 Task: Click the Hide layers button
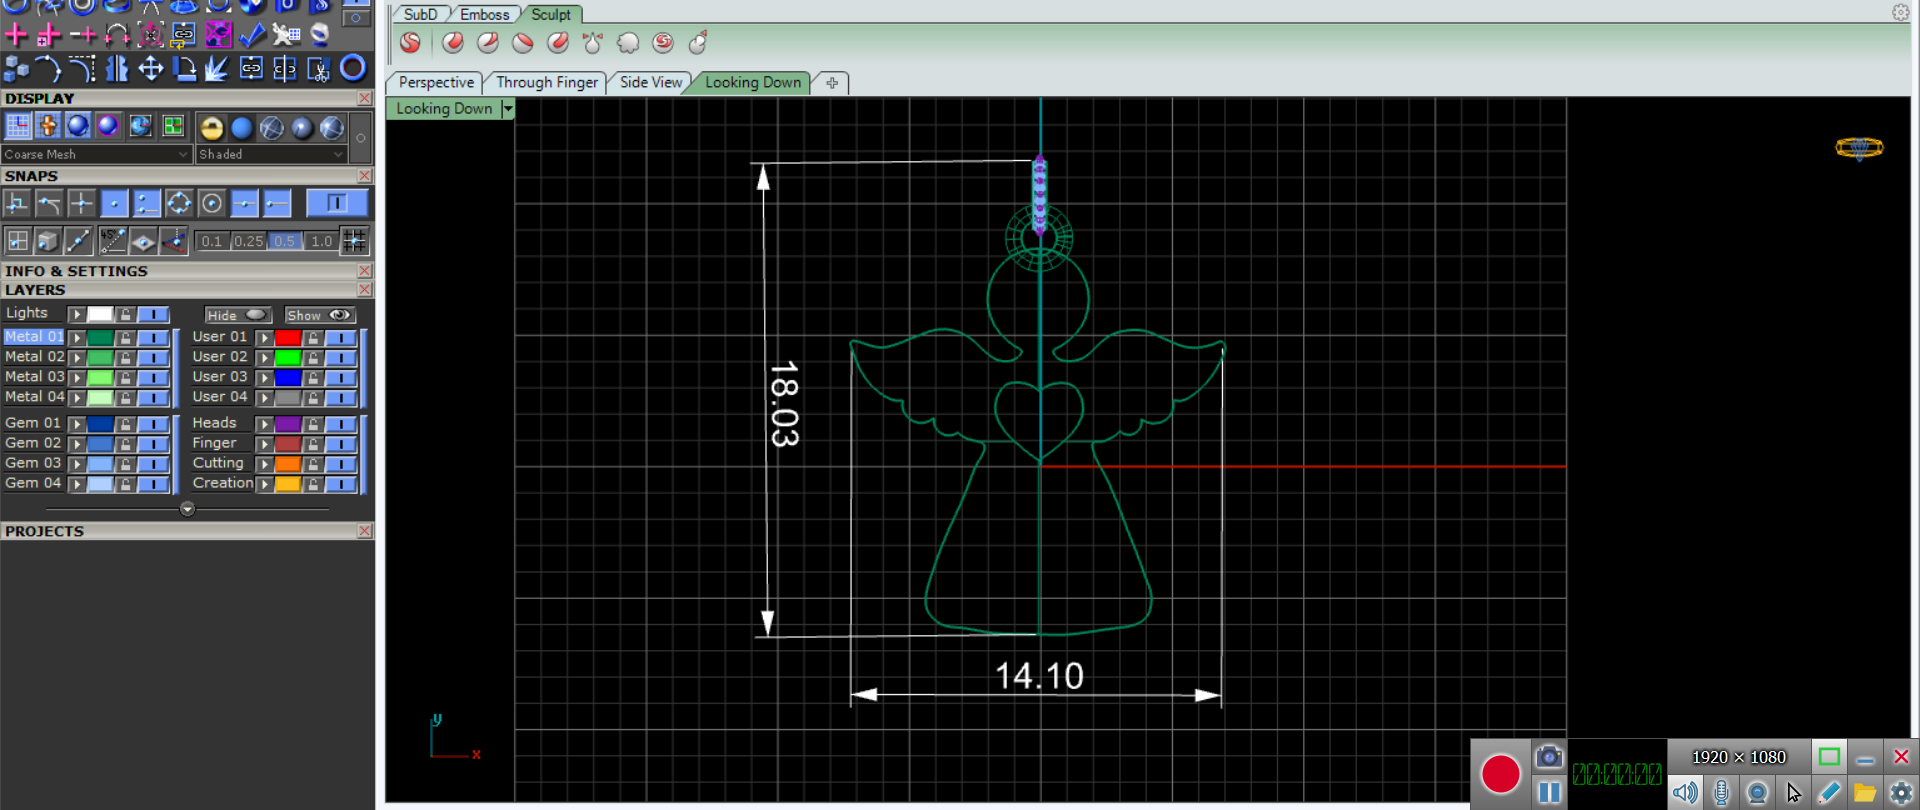tap(237, 315)
